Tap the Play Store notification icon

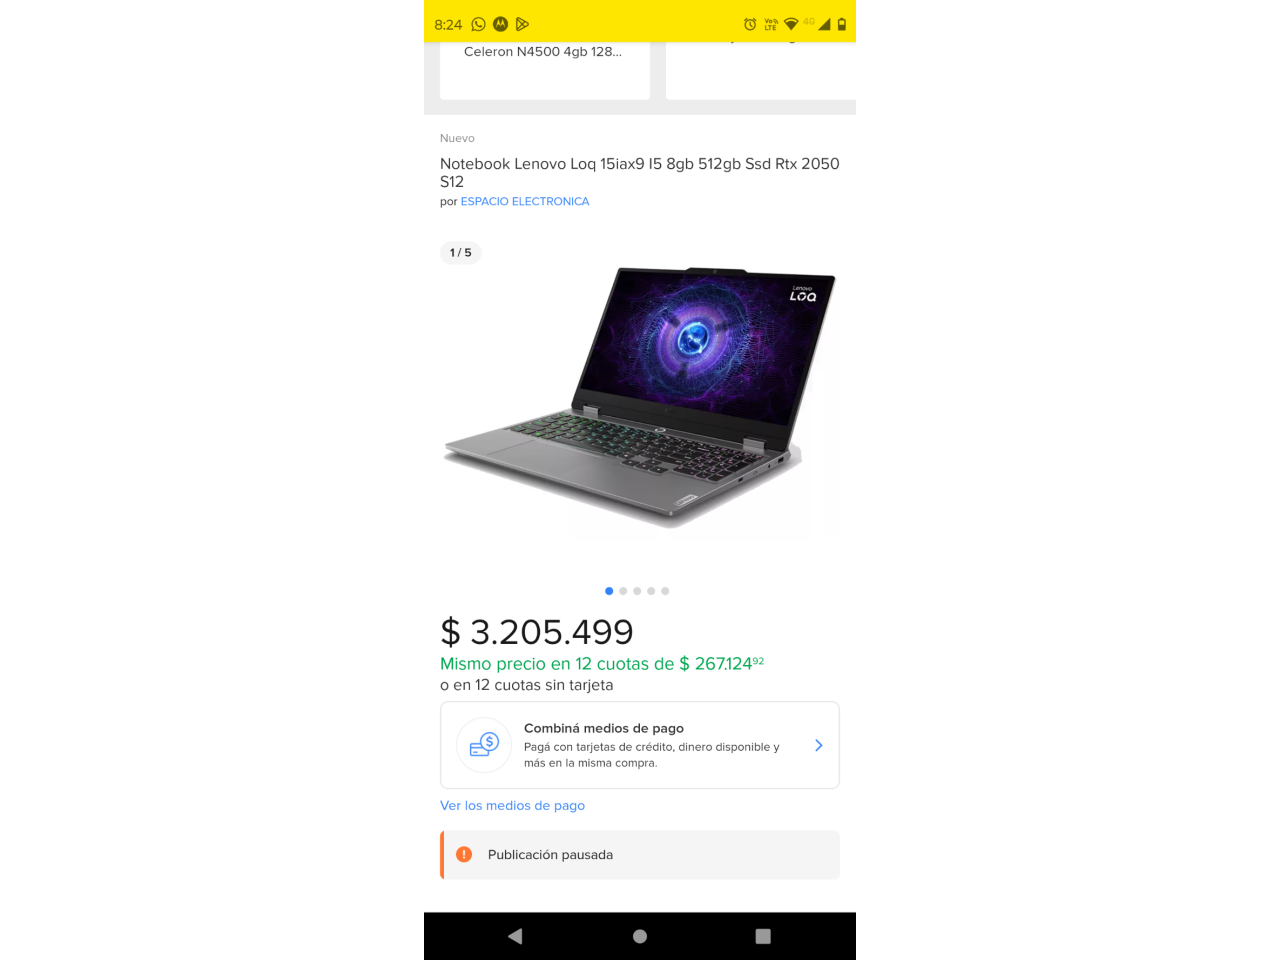pos(522,24)
